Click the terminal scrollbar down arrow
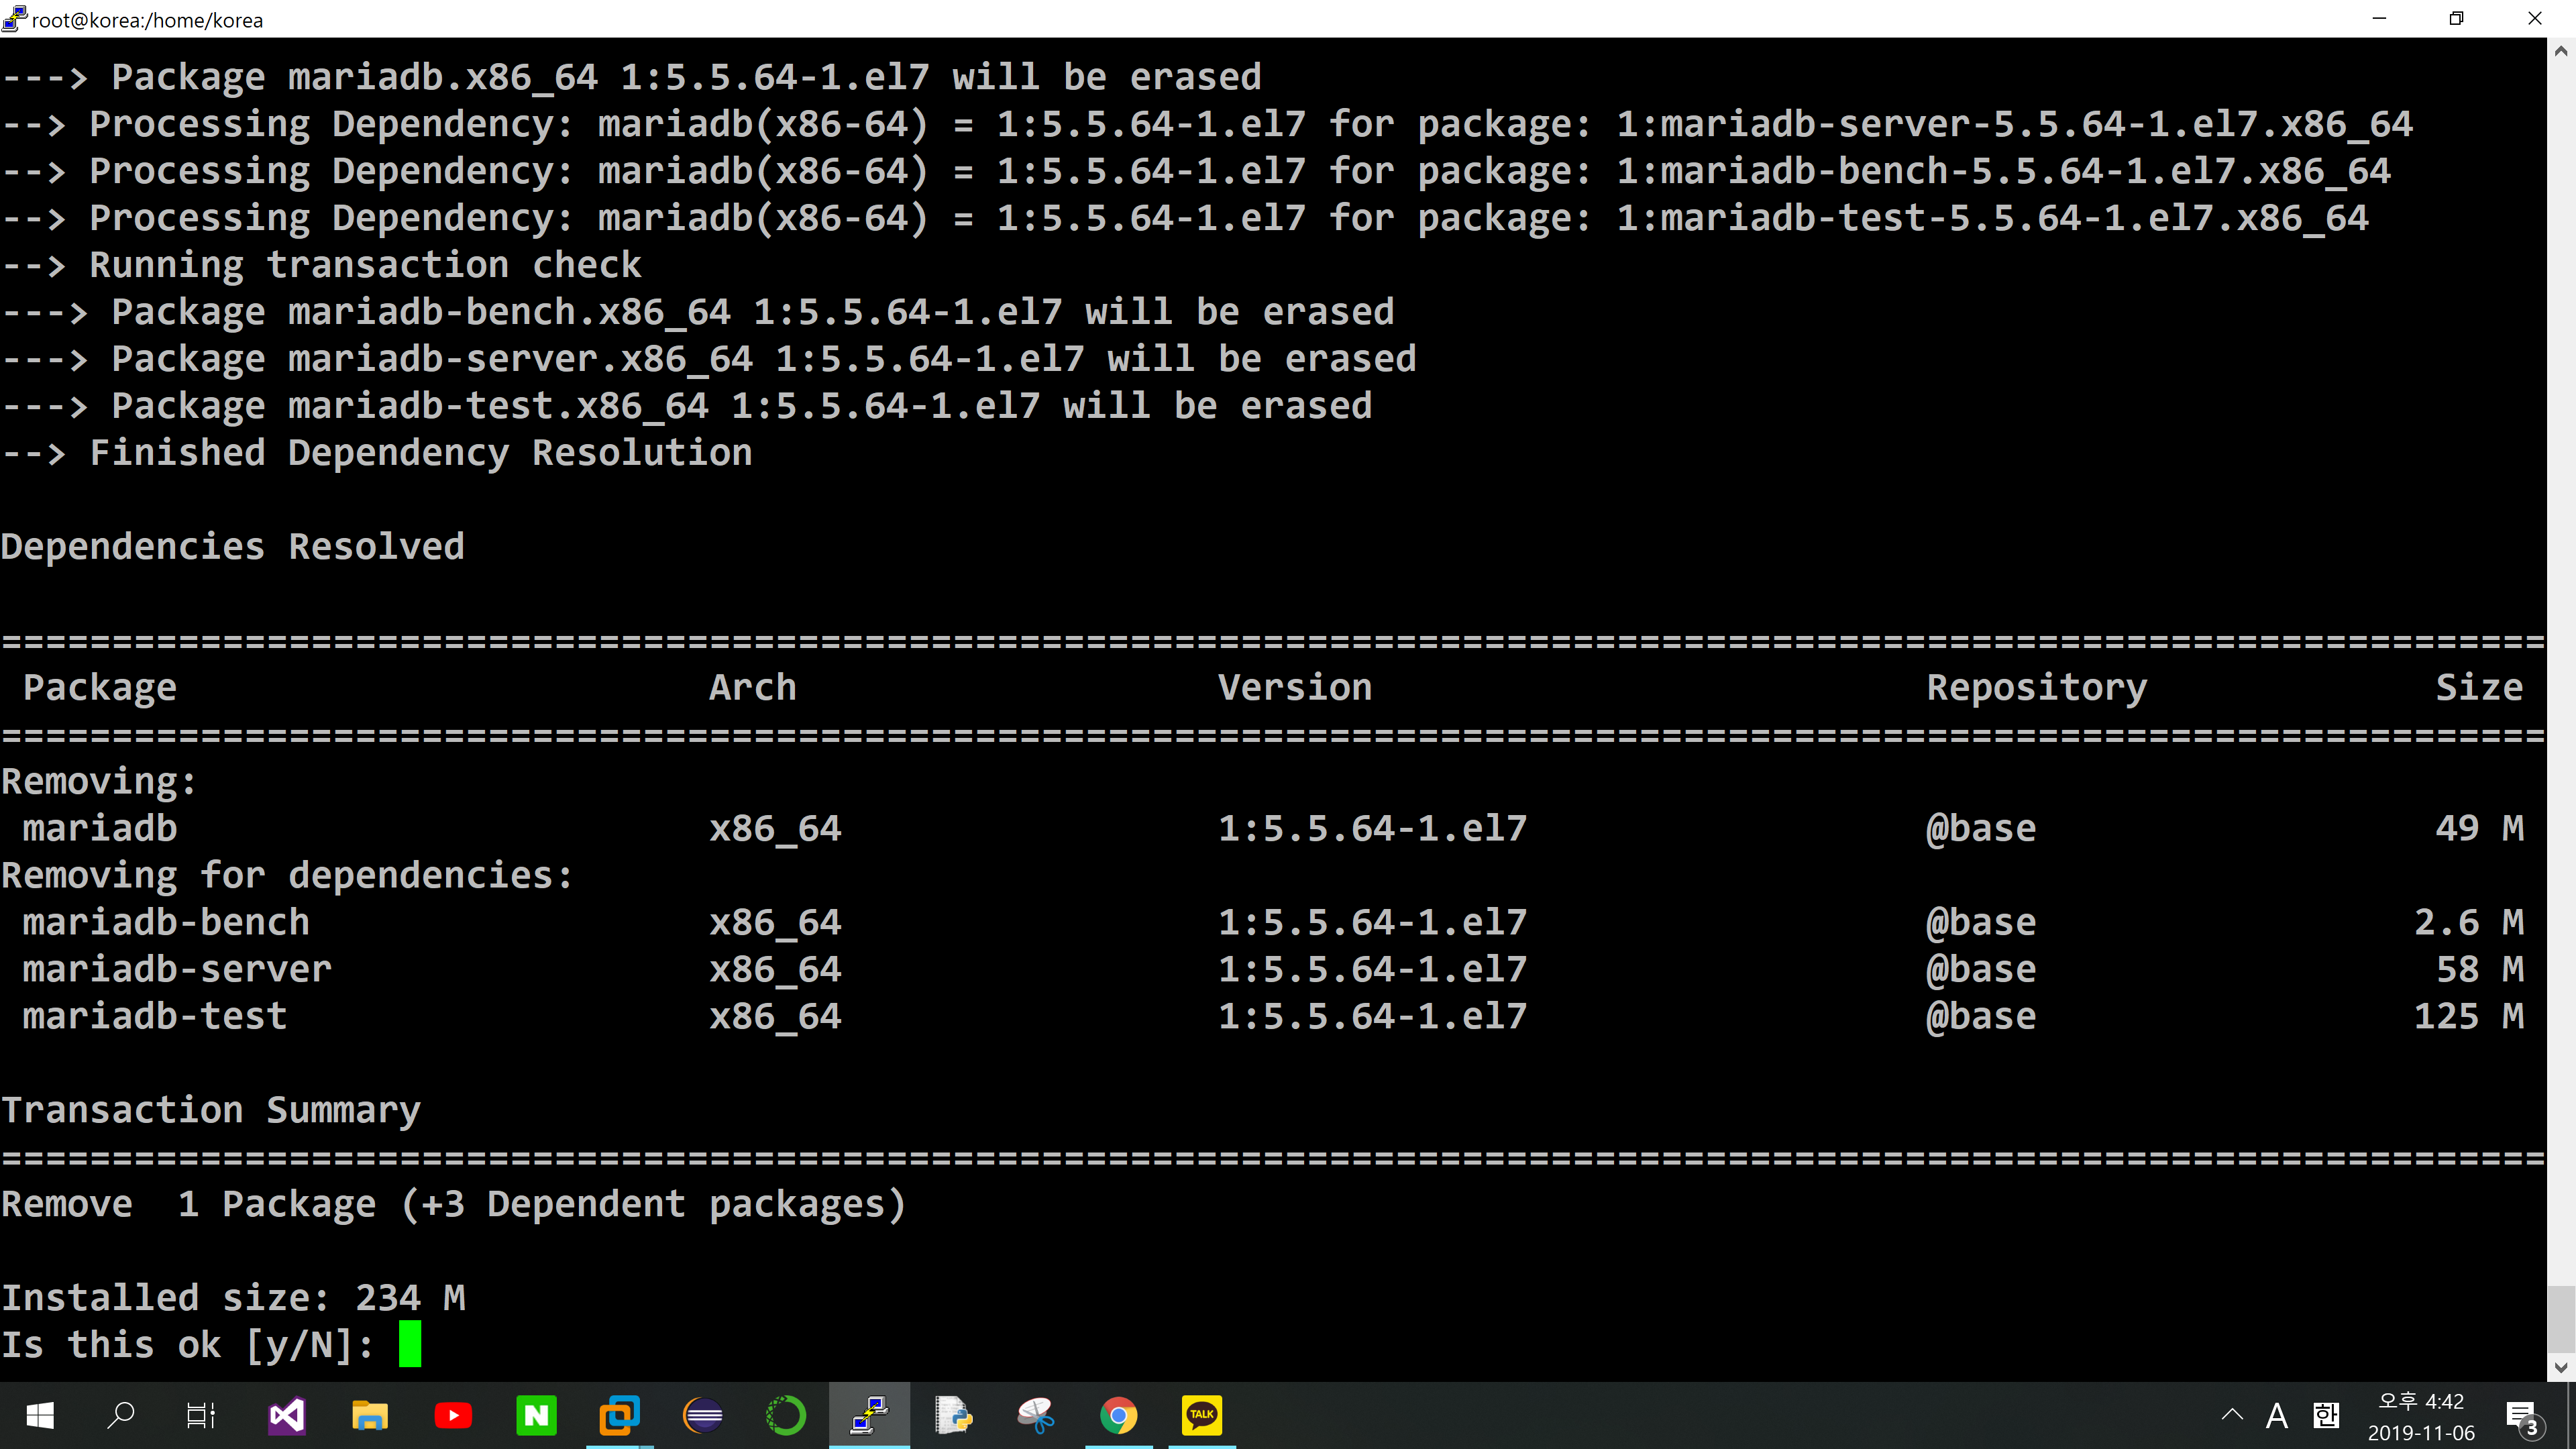Screen dimensions: 2576x1449 (2560, 1367)
